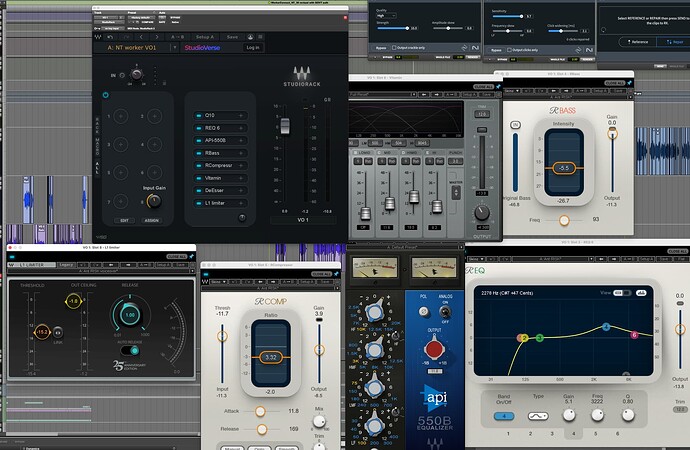This screenshot has width=690, height=450.
Task: Toggle the IN button in StudioRack
Action: click(x=122, y=75)
